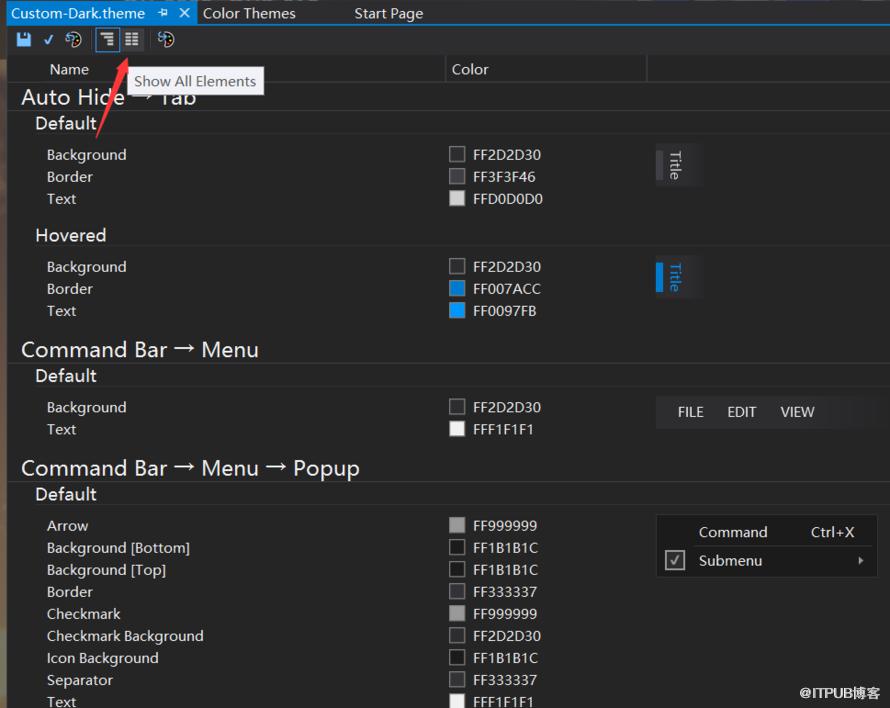Open the FFD0D0D0 color swatch
The width and height of the screenshot is (890, 708).
point(457,199)
